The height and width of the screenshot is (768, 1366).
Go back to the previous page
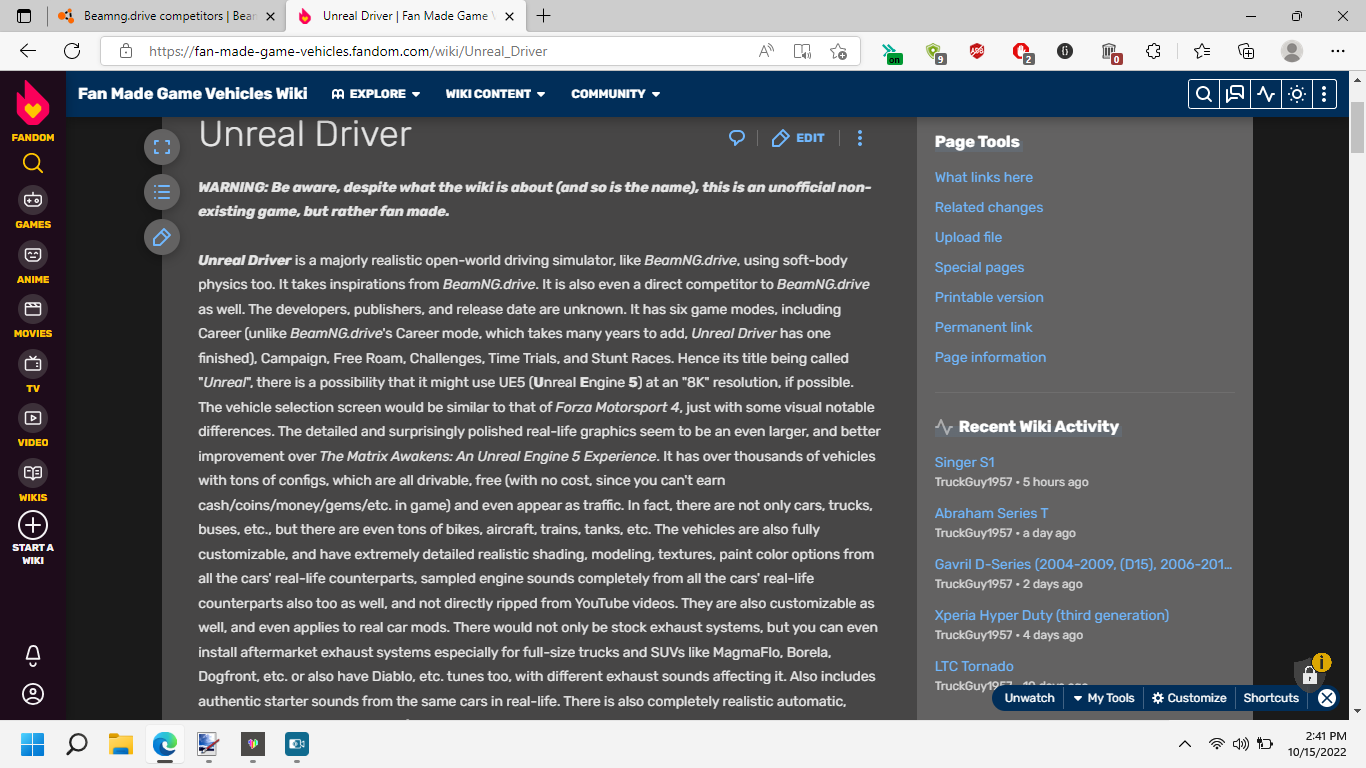[x=28, y=51]
